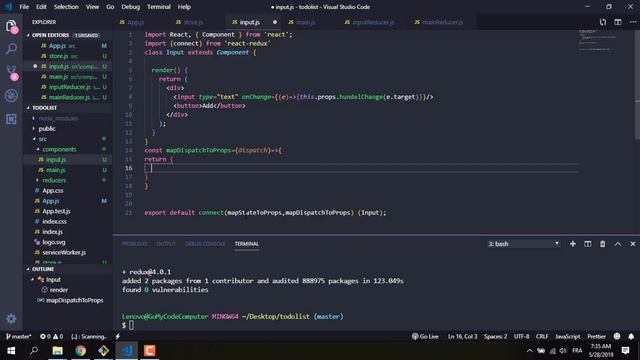Maximize the panel with up chevron
Screen dimensions: 640x360
tap(618, 244)
